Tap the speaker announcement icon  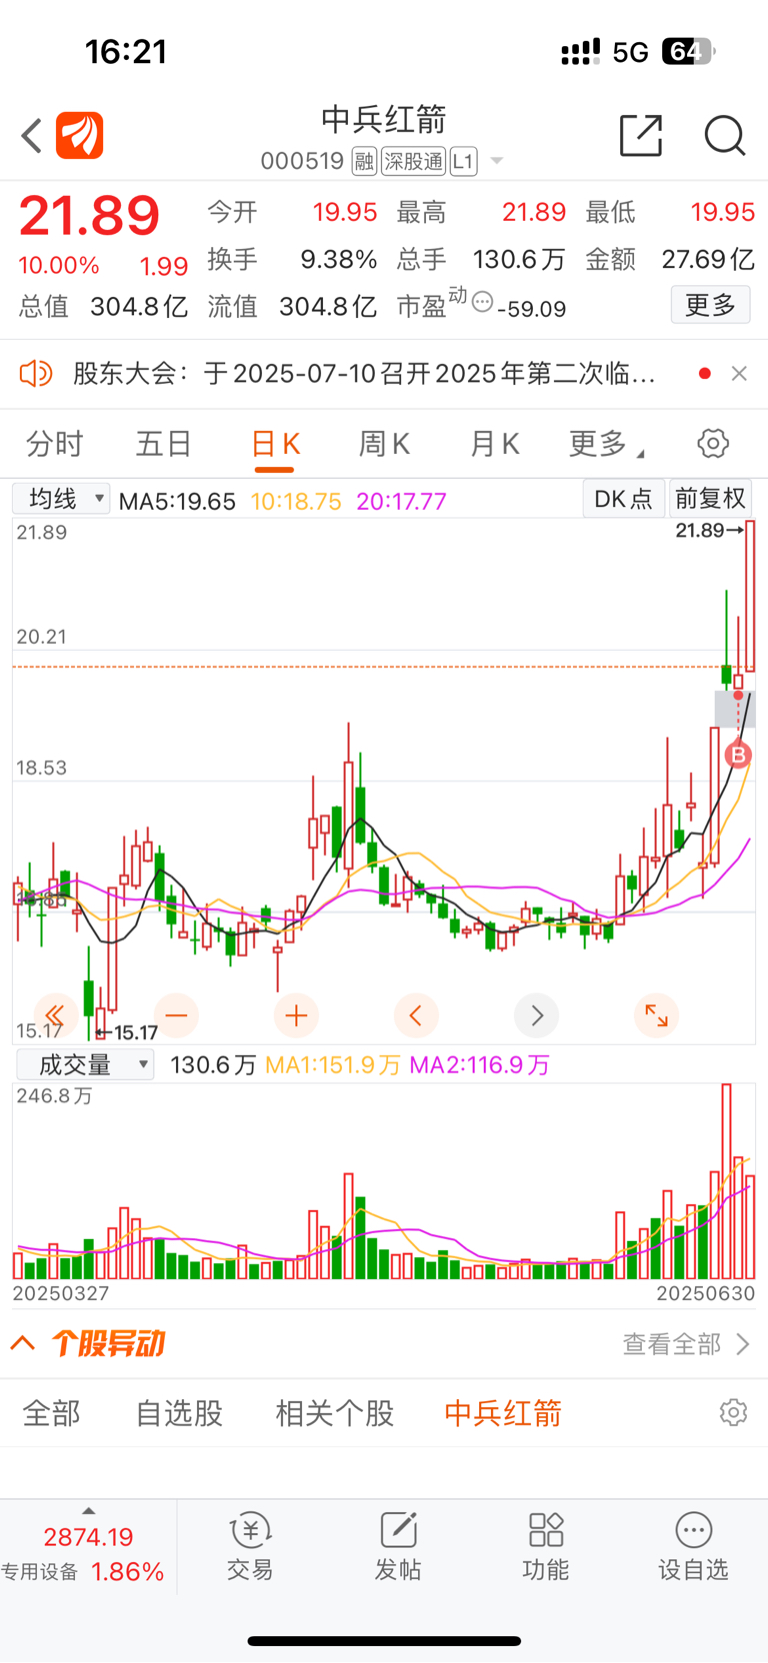pyautogui.click(x=36, y=374)
